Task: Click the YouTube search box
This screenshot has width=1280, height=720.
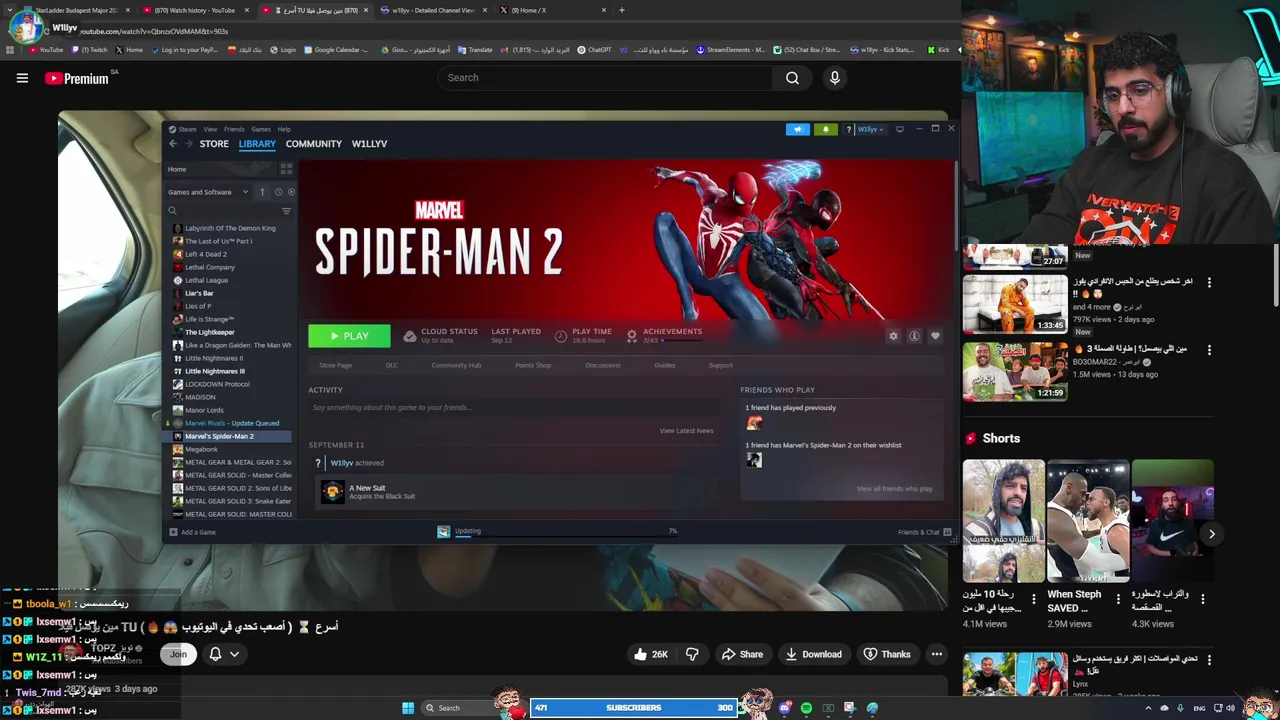Action: pyautogui.click(x=605, y=78)
